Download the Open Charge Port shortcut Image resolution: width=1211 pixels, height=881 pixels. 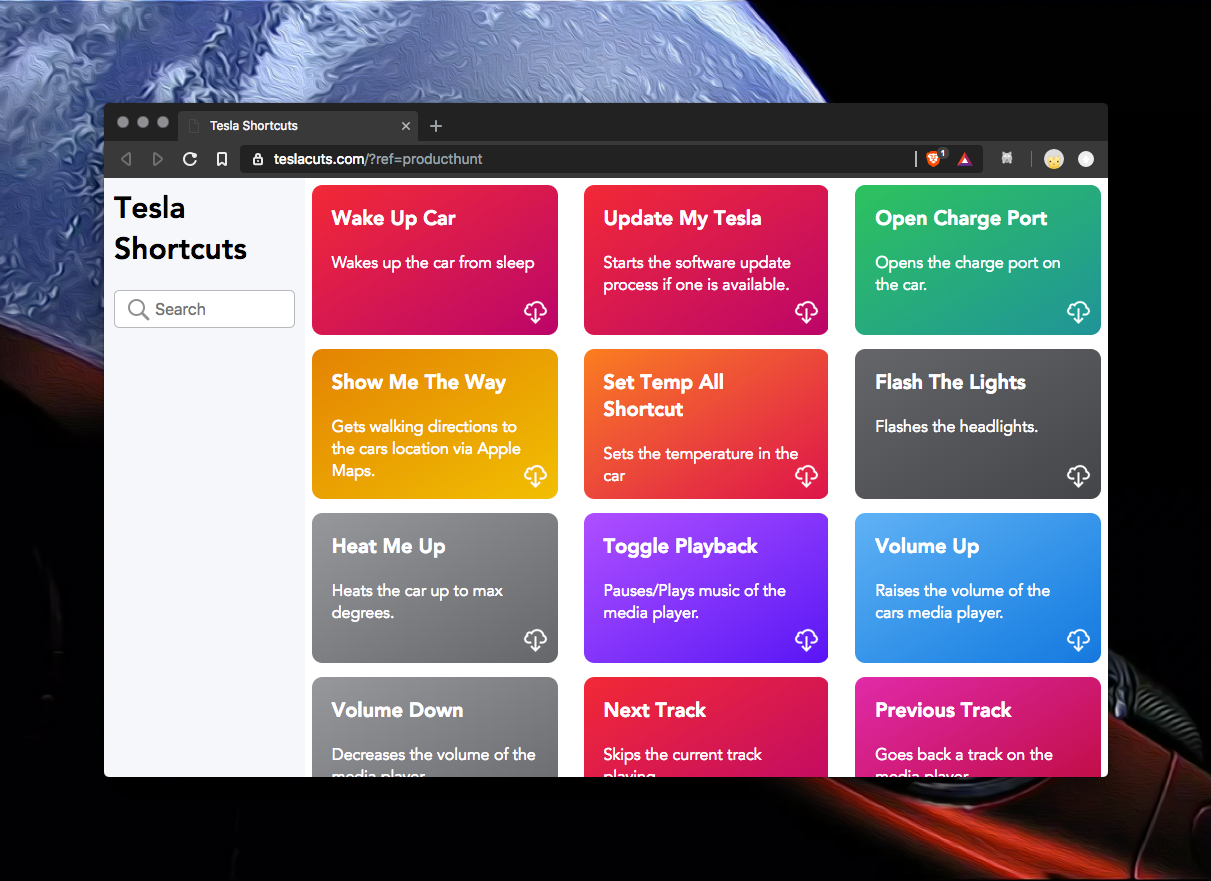[1078, 312]
